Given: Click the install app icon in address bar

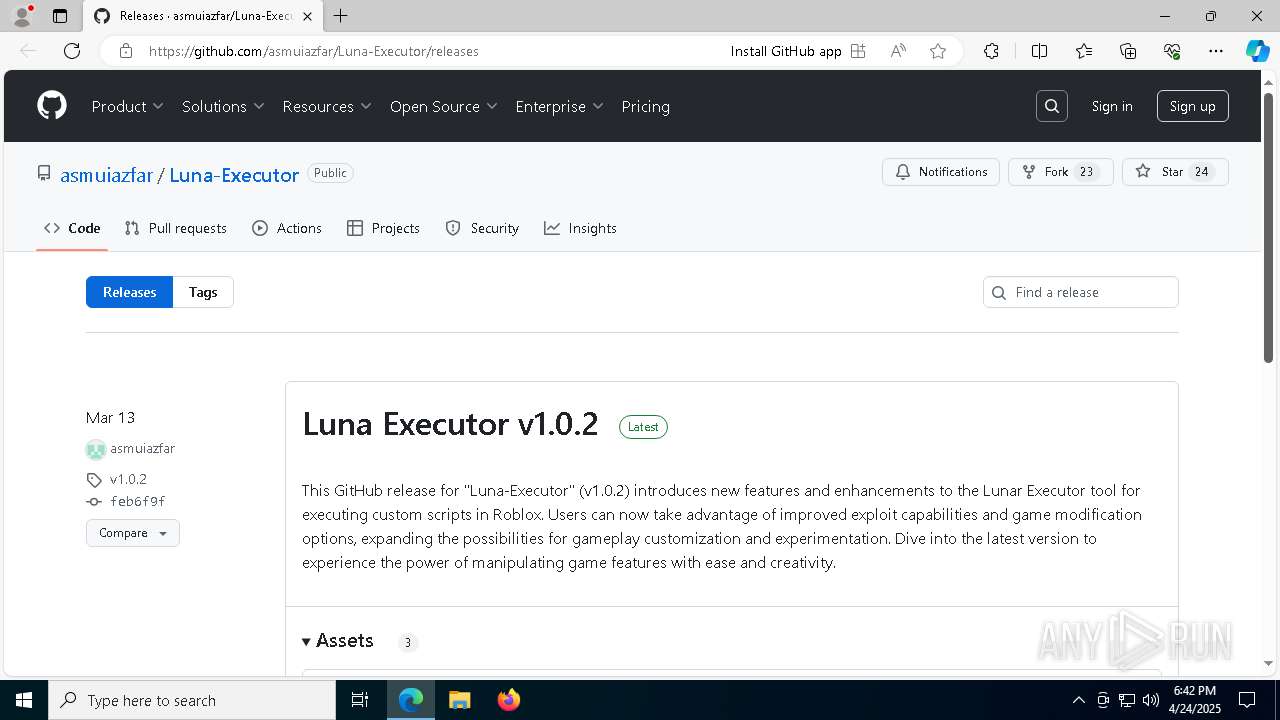Looking at the screenshot, I should point(858,51).
